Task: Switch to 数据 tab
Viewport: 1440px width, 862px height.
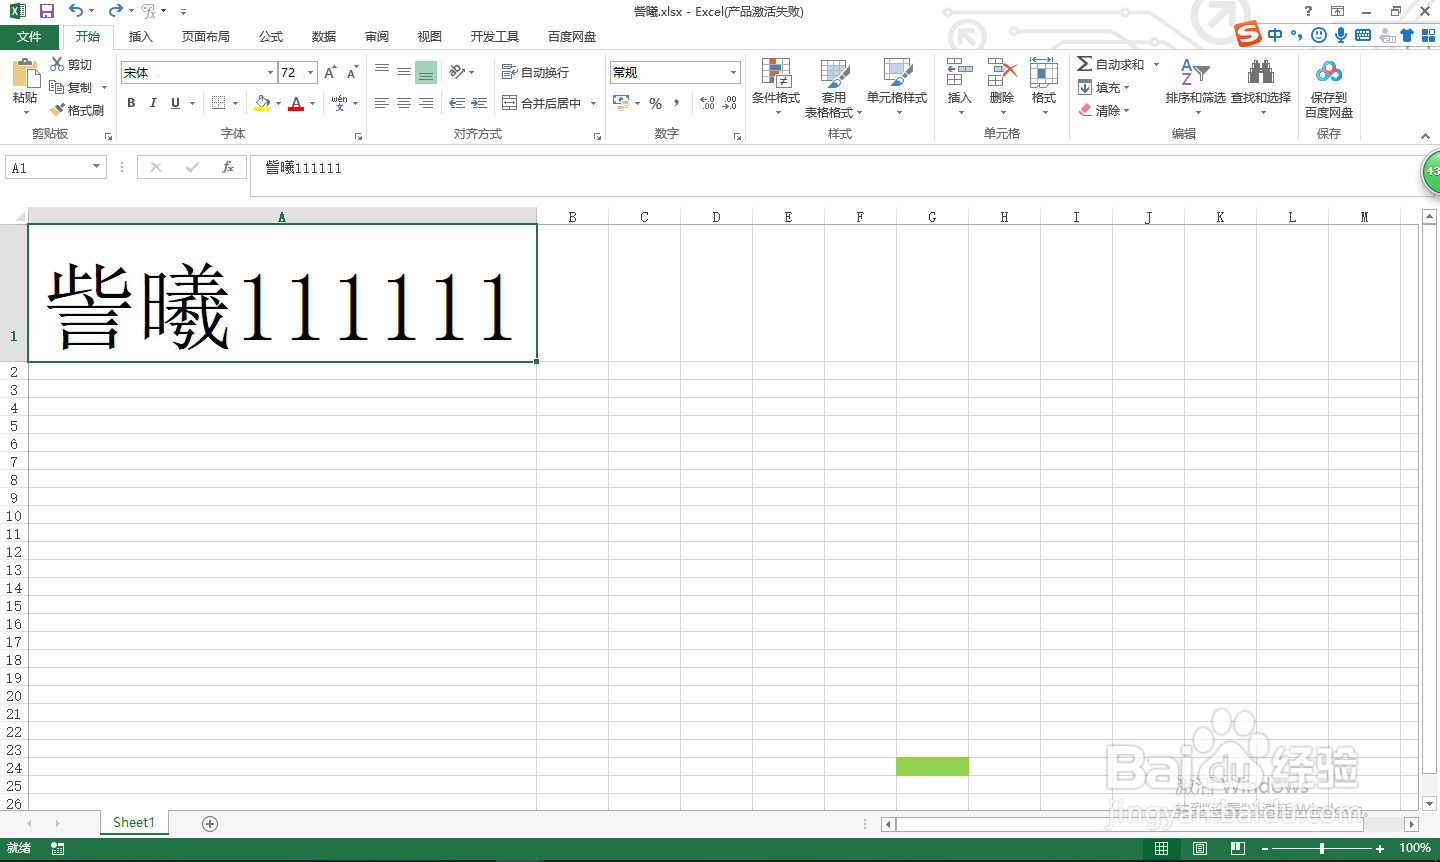Action: point(324,37)
